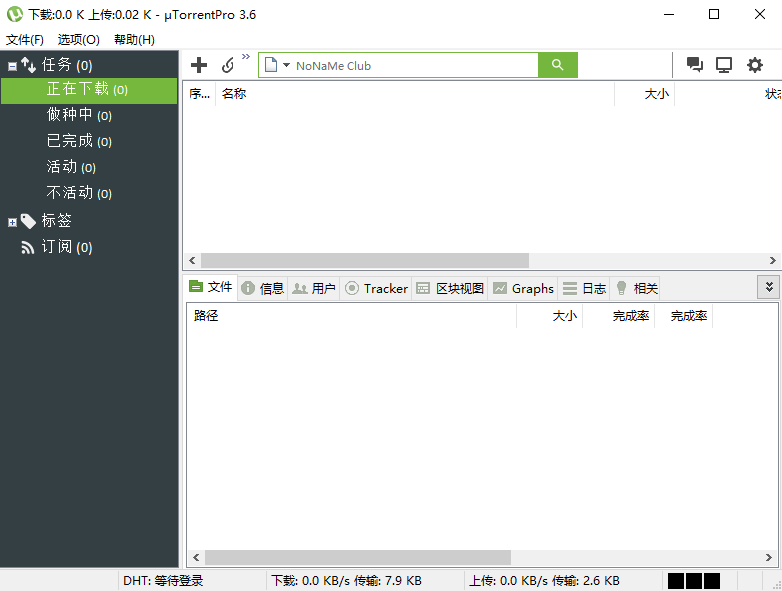This screenshot has height=591, width=782.
Task: Expand the toolbar overflow chevrons
Action: coord(246,56)
